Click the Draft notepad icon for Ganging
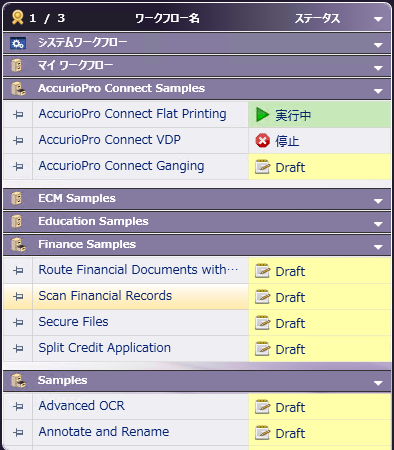Screen dimensions: 394x450 tap(262, 167)
